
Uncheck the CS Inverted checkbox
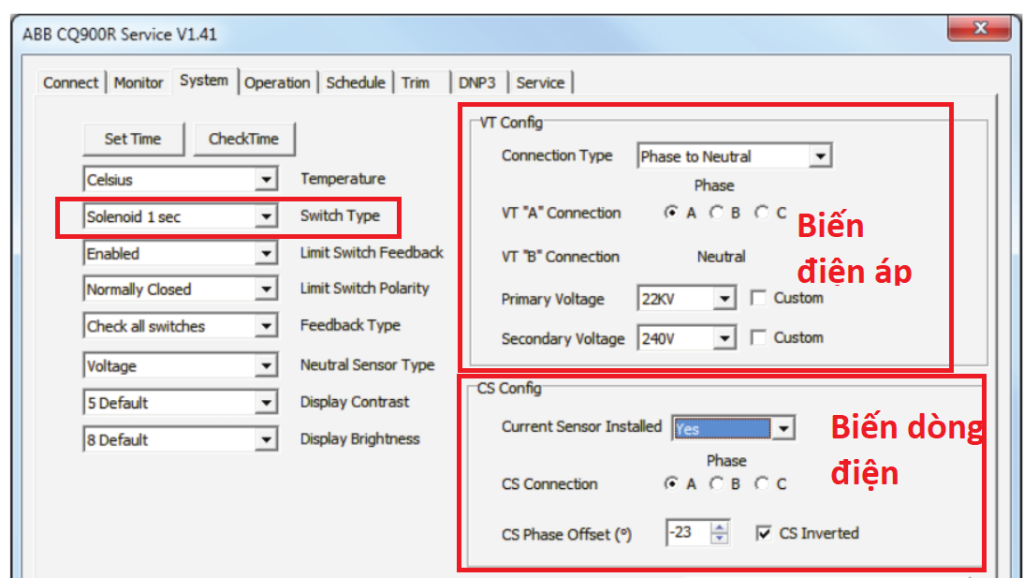764,534
